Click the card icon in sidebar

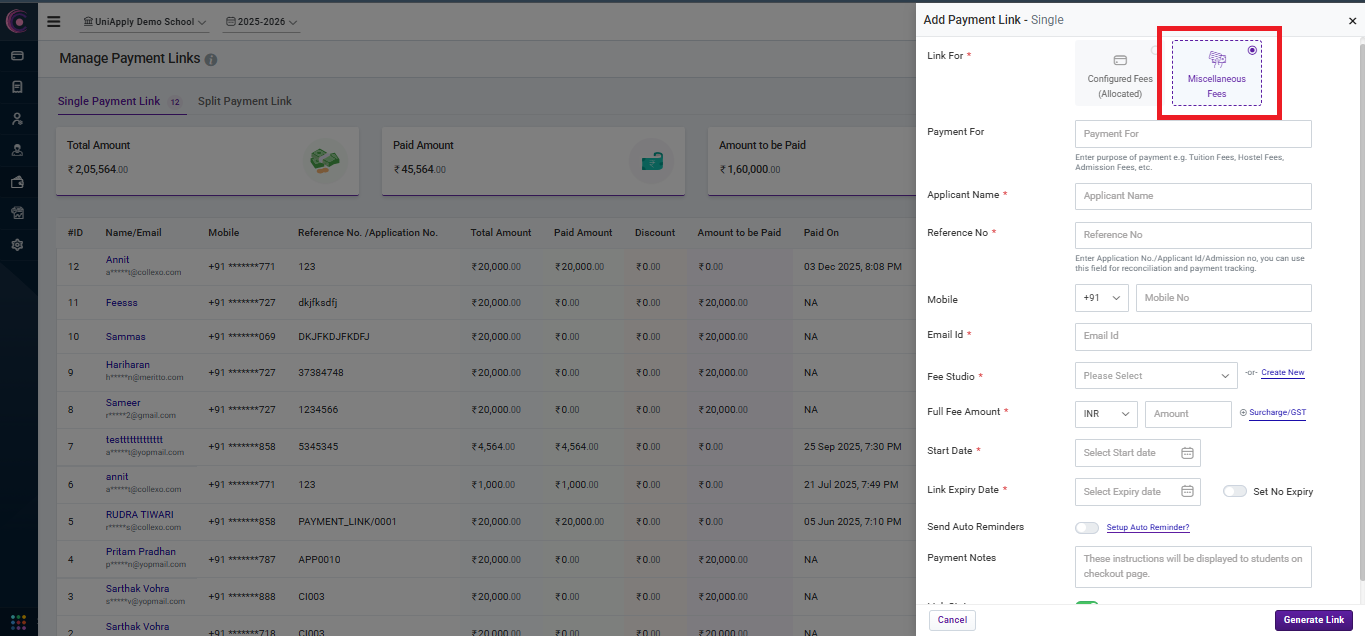17,55
